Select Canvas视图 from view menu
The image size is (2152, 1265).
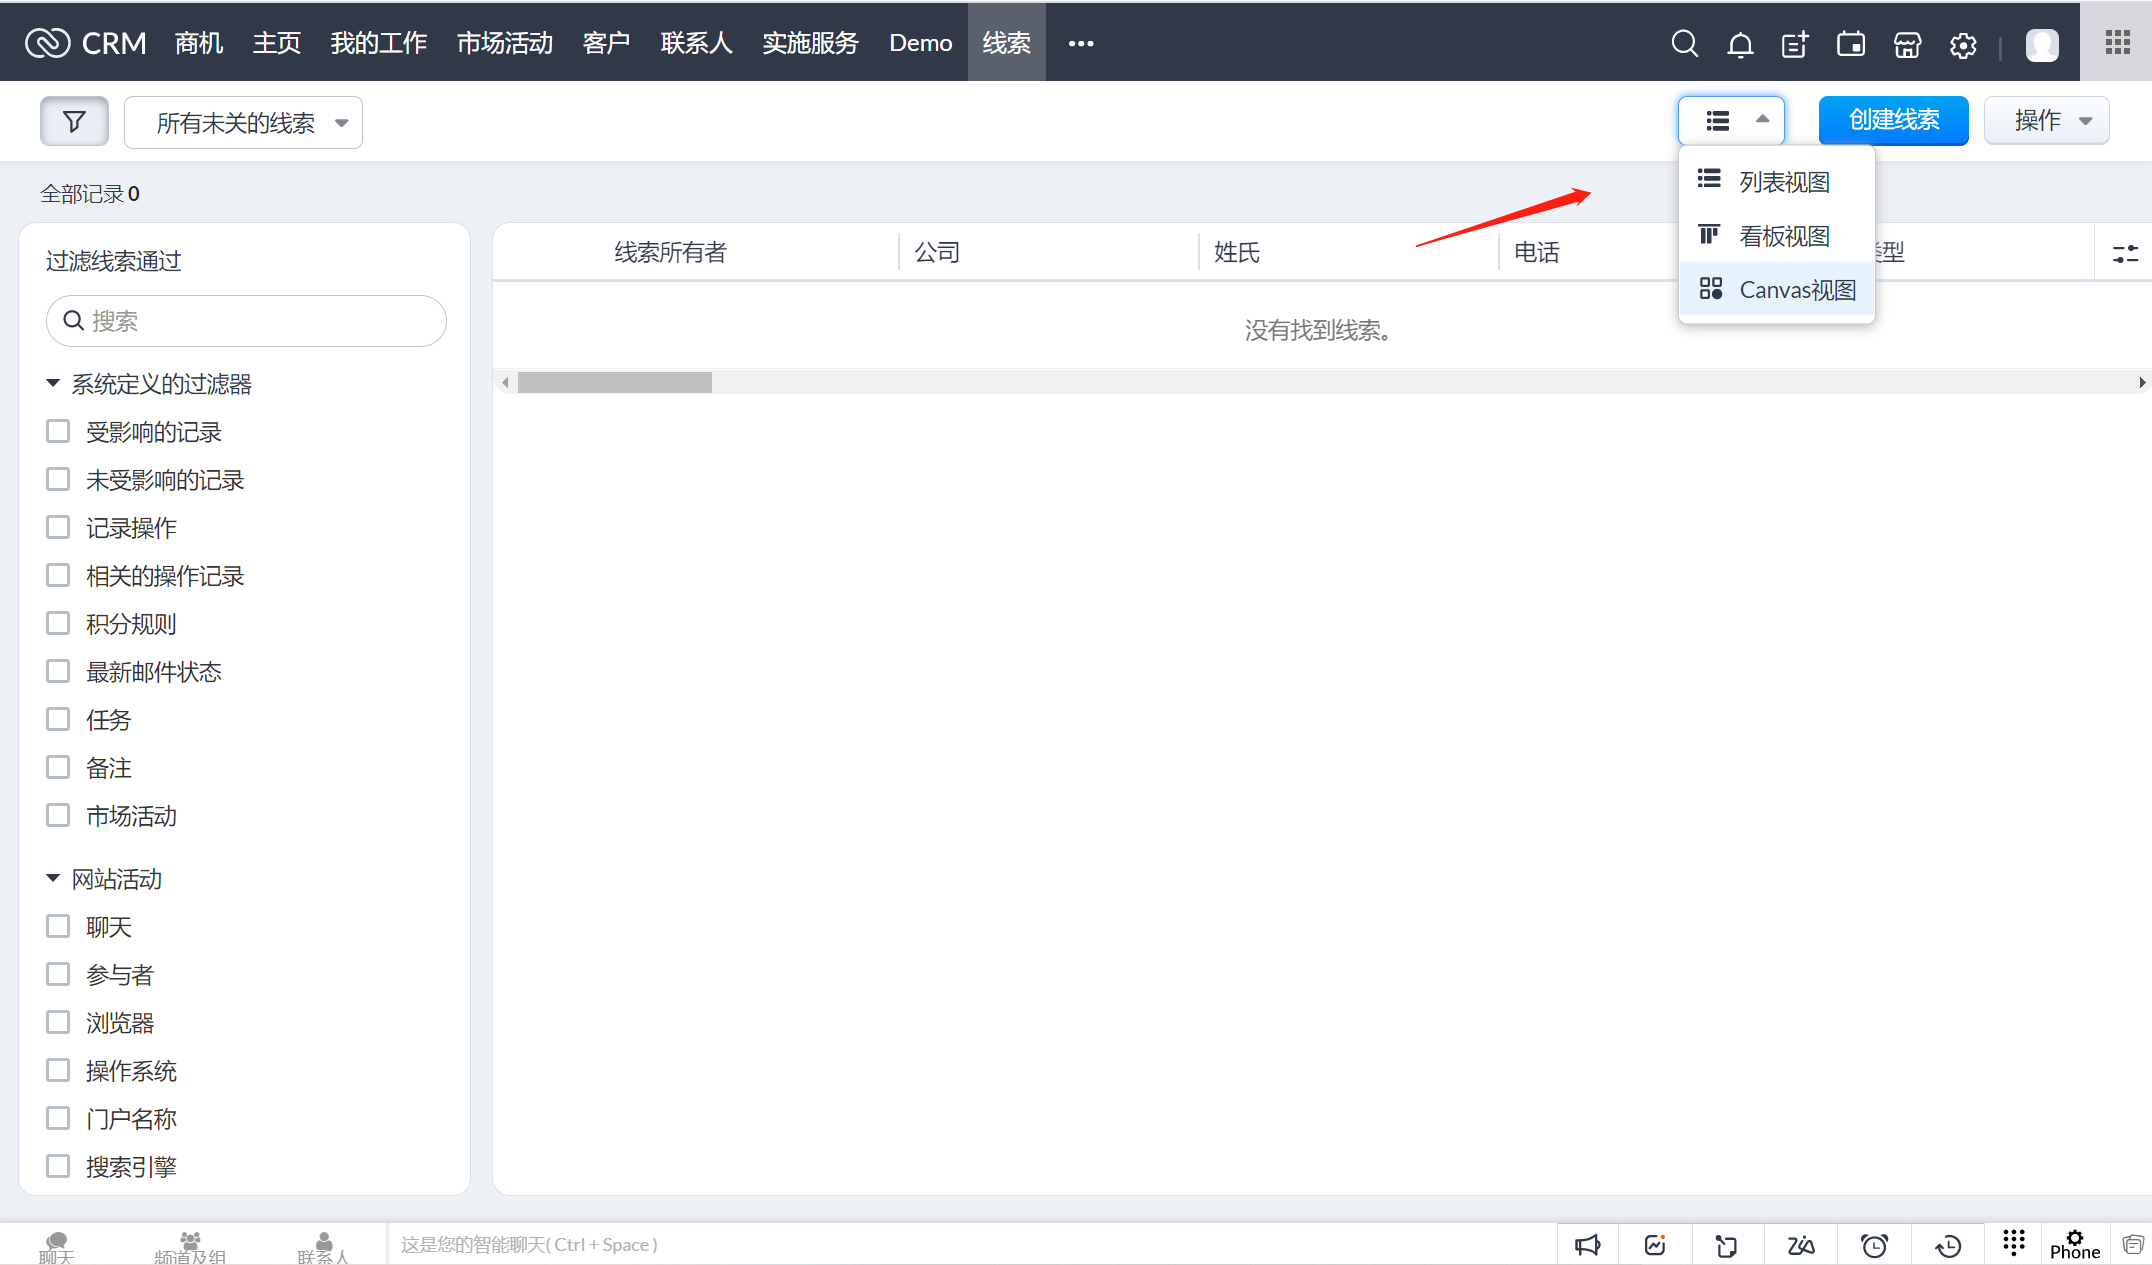[x=1777, y=290]
